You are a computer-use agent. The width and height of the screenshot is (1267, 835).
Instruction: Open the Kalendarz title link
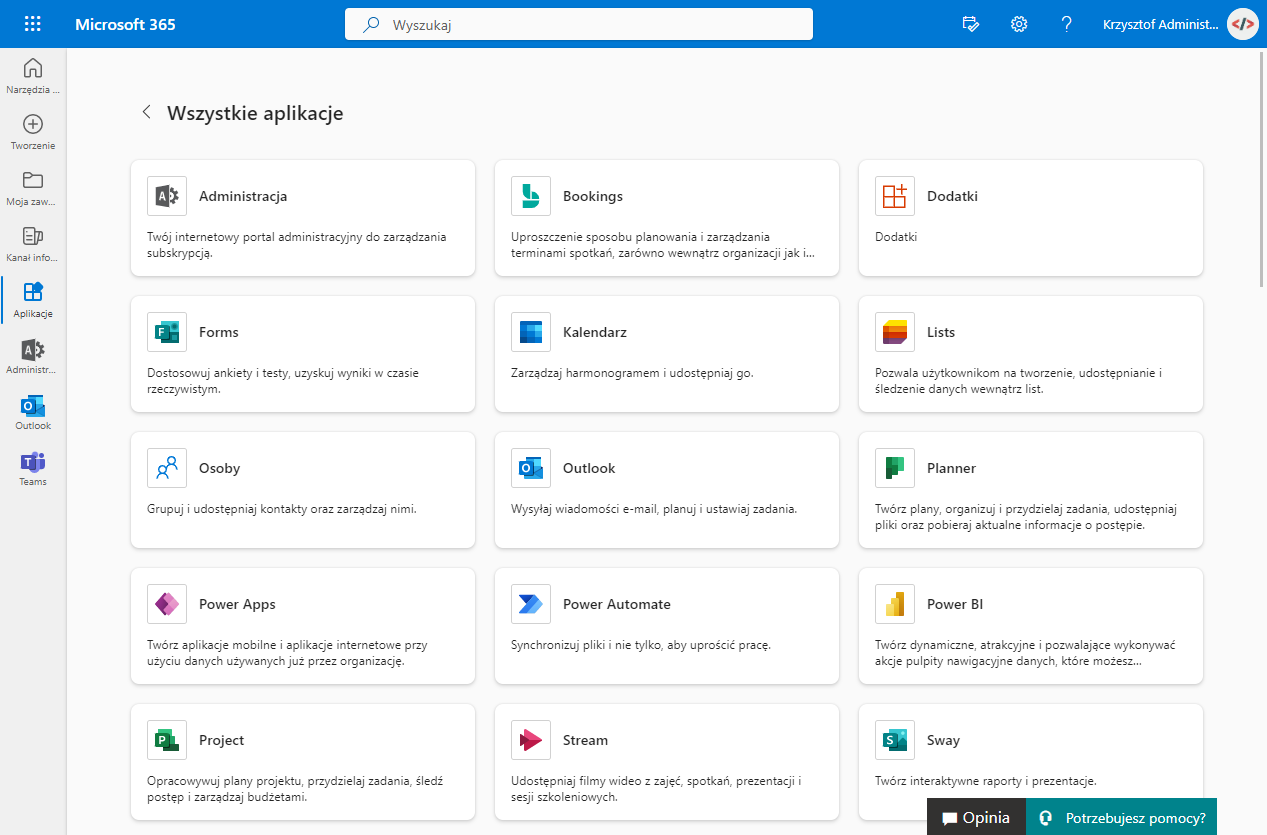tap(595, 332)
